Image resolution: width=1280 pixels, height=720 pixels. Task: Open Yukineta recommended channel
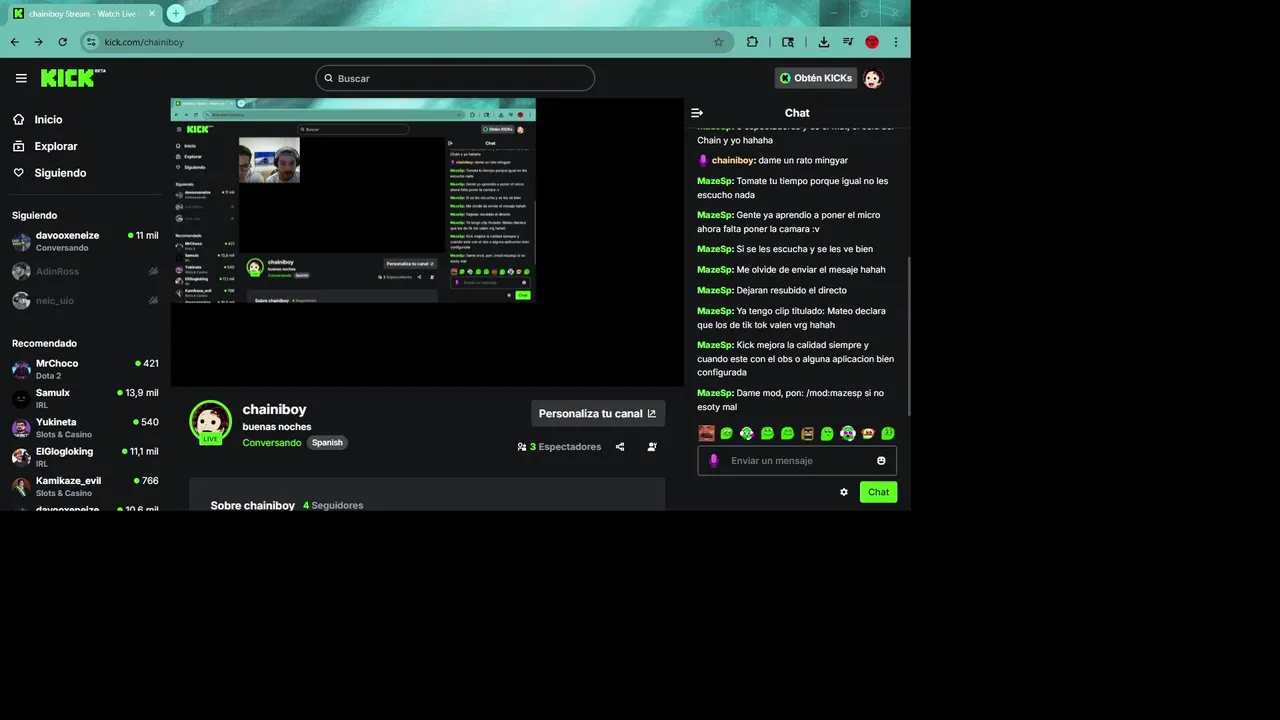[x=85, y=428]
